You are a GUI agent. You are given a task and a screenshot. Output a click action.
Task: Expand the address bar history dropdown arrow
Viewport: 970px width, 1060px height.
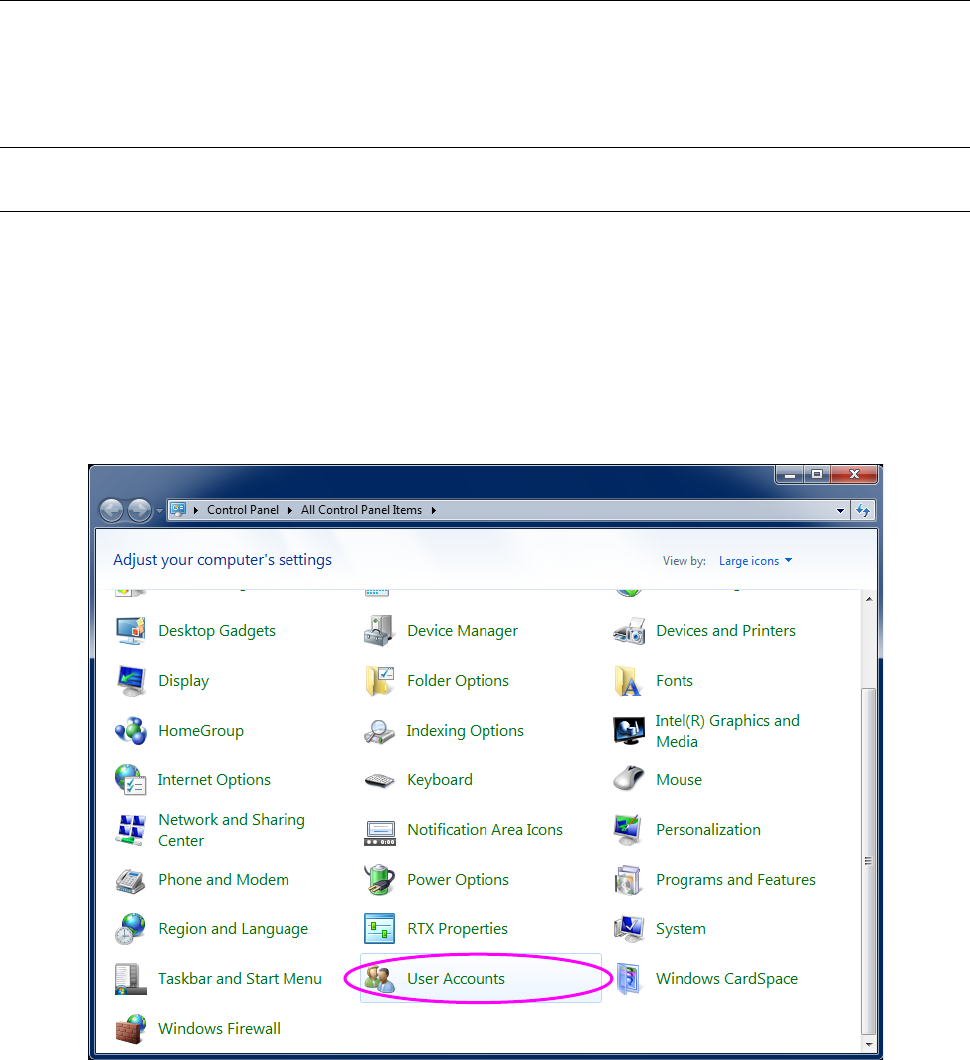[x=840, y=510]
